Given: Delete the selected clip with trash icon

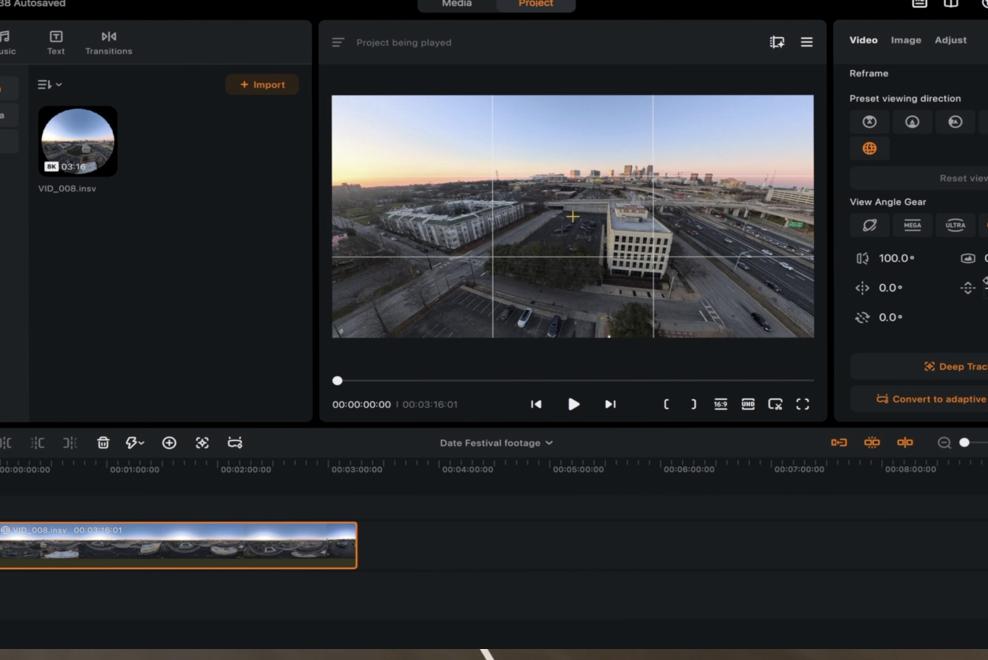Looking at the screenshot, I should [x=103, y=443].
